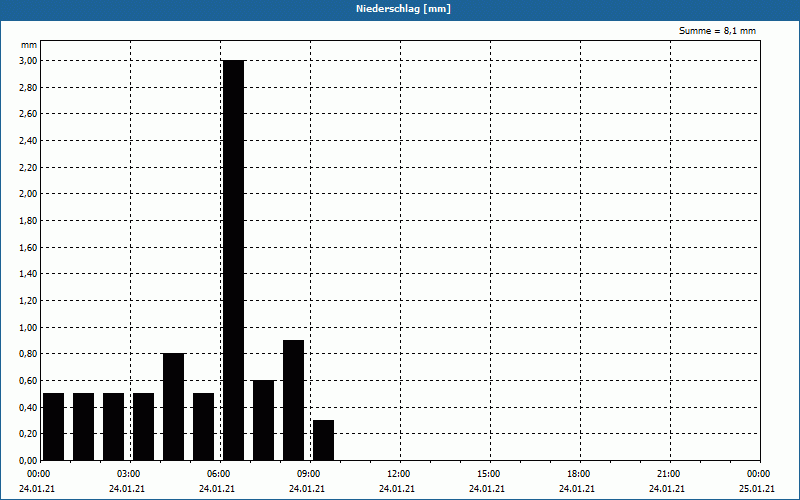Select the 1,00 y-axis label
800x500 pixels.
pos(28,327)
